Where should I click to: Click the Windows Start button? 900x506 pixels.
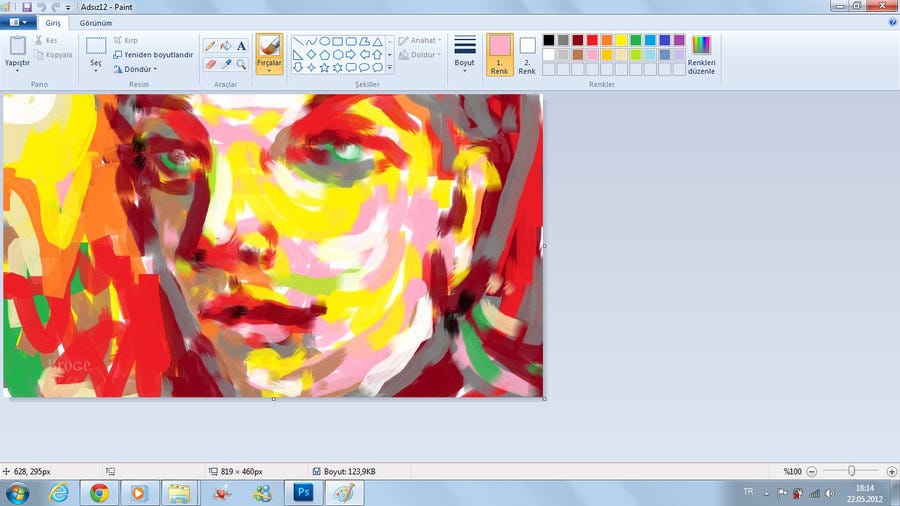(18, 493)
